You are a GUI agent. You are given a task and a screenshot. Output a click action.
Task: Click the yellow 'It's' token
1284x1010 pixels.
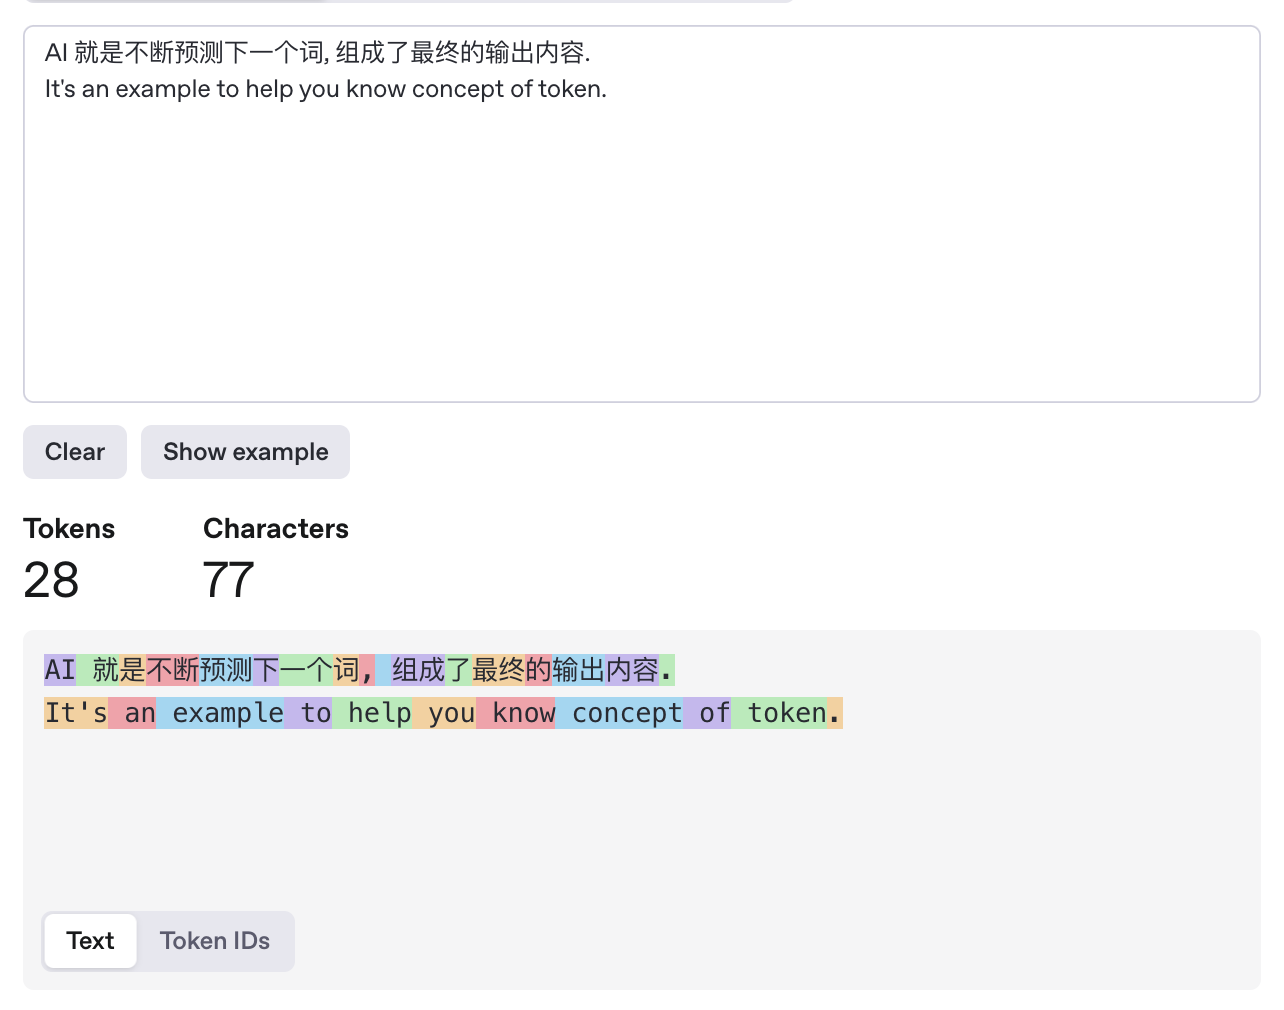[x=76, y=713]
